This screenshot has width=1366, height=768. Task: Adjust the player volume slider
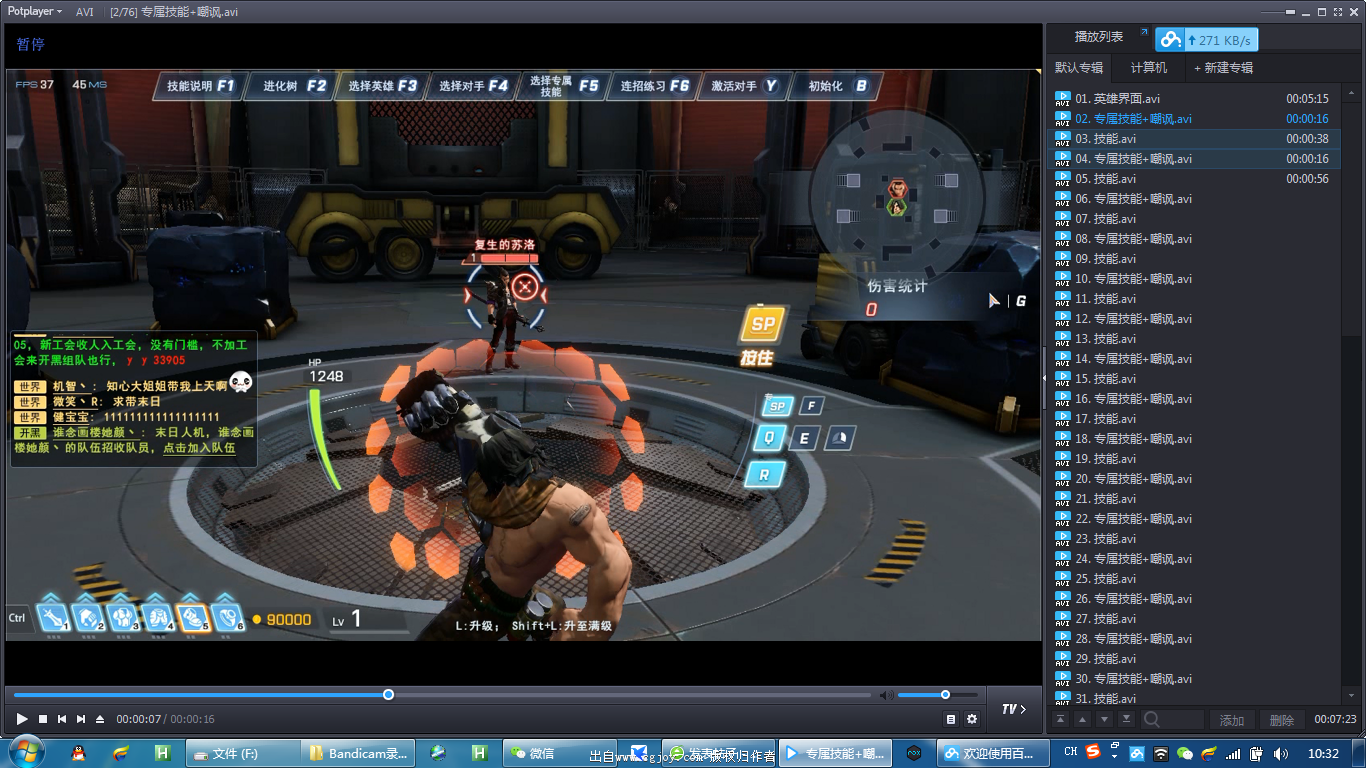coord(938,695)
